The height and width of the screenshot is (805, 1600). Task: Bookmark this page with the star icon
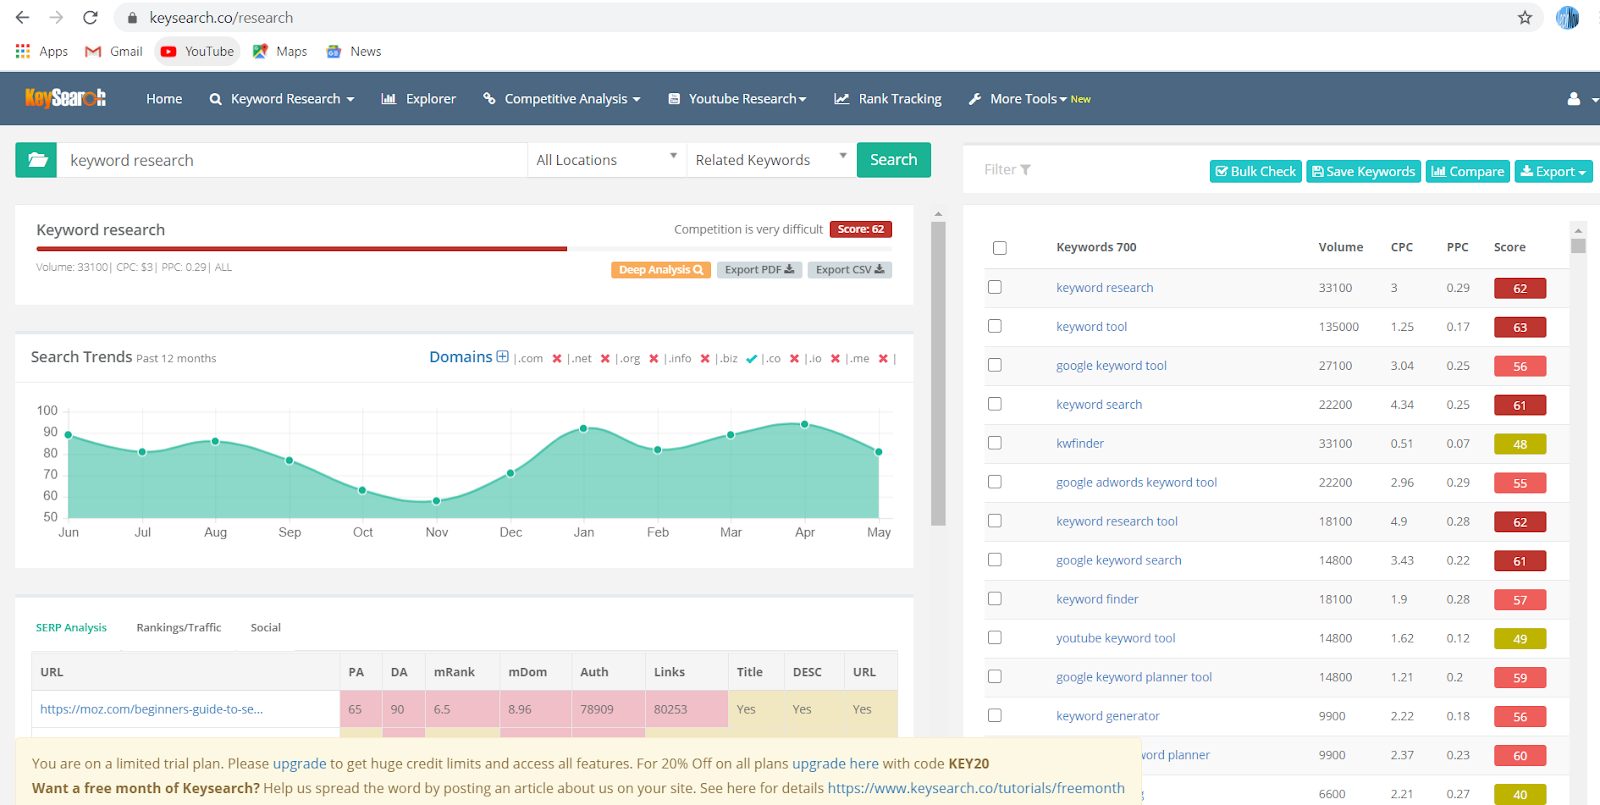pyautogui.click(x=1525, y=17)
